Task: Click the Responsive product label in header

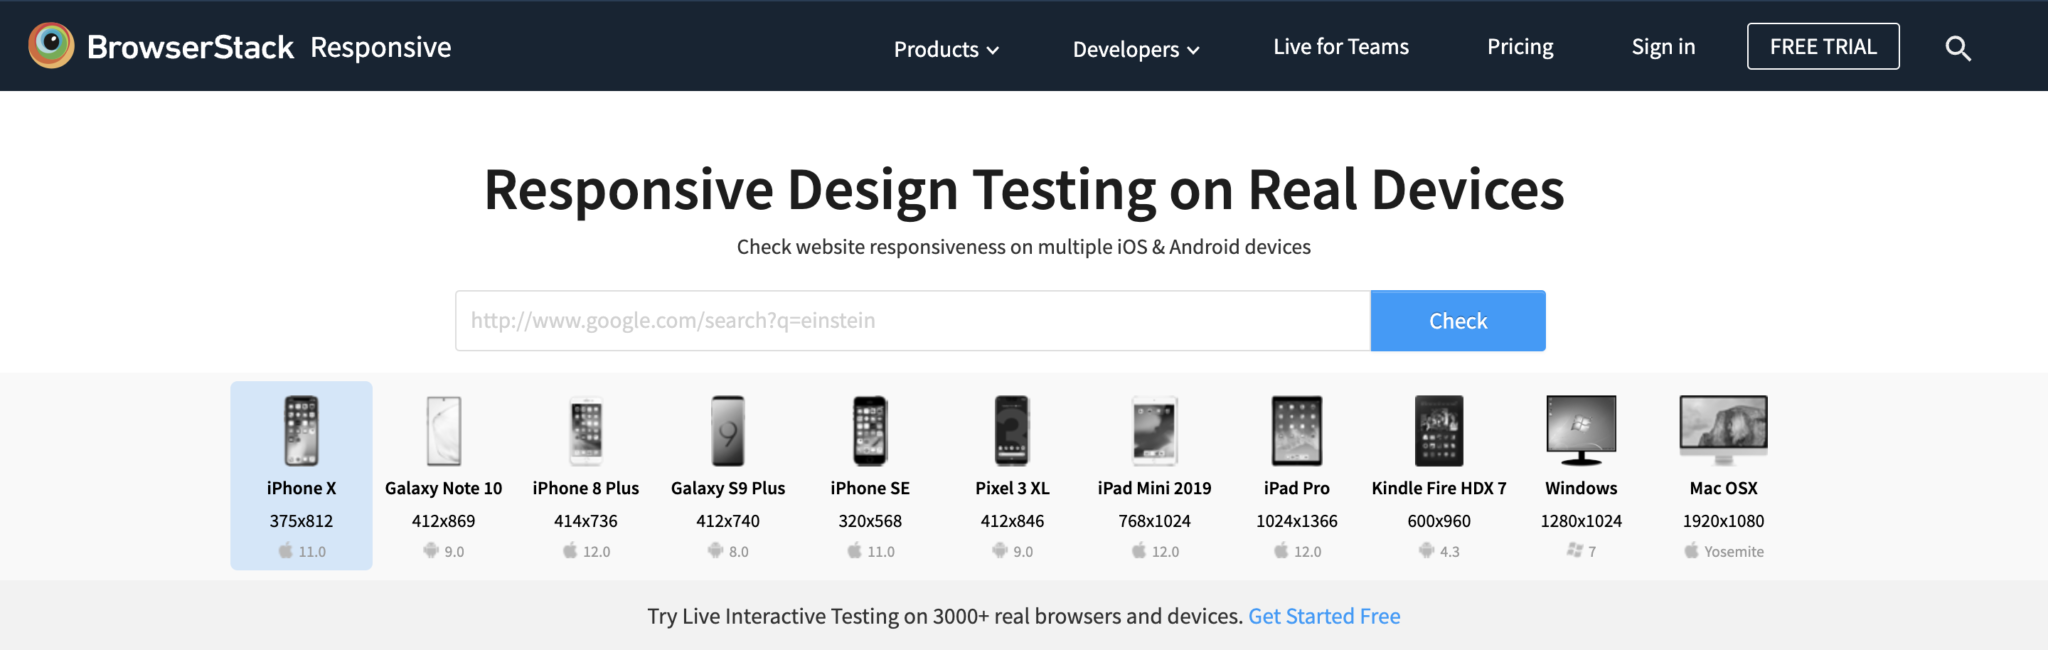Action: [381, 48]
